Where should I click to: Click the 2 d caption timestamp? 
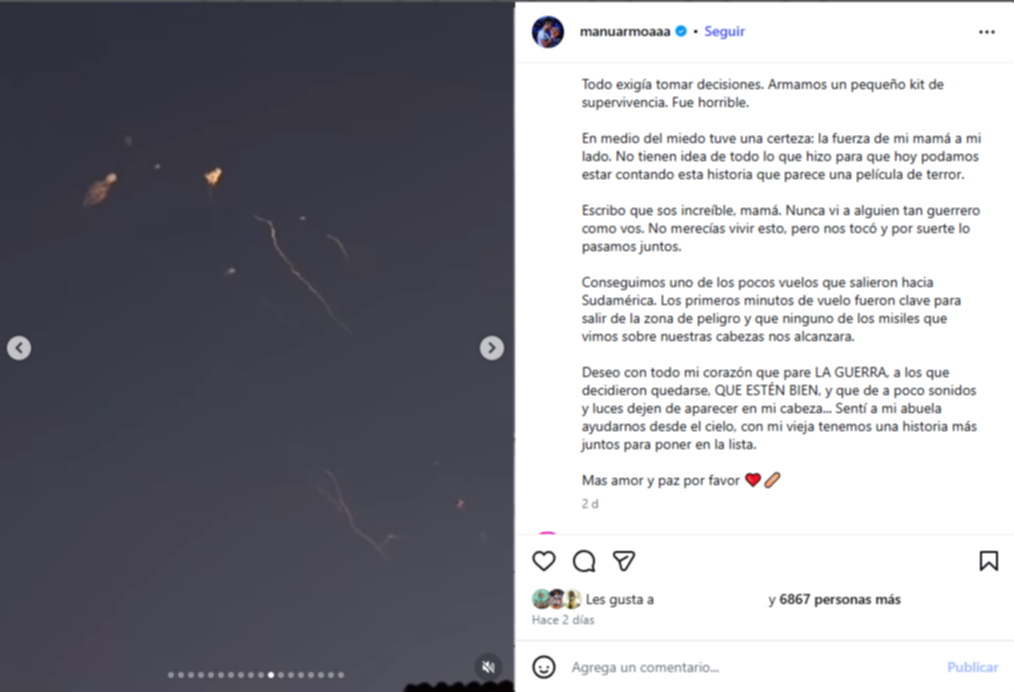(x=590, y=504)
